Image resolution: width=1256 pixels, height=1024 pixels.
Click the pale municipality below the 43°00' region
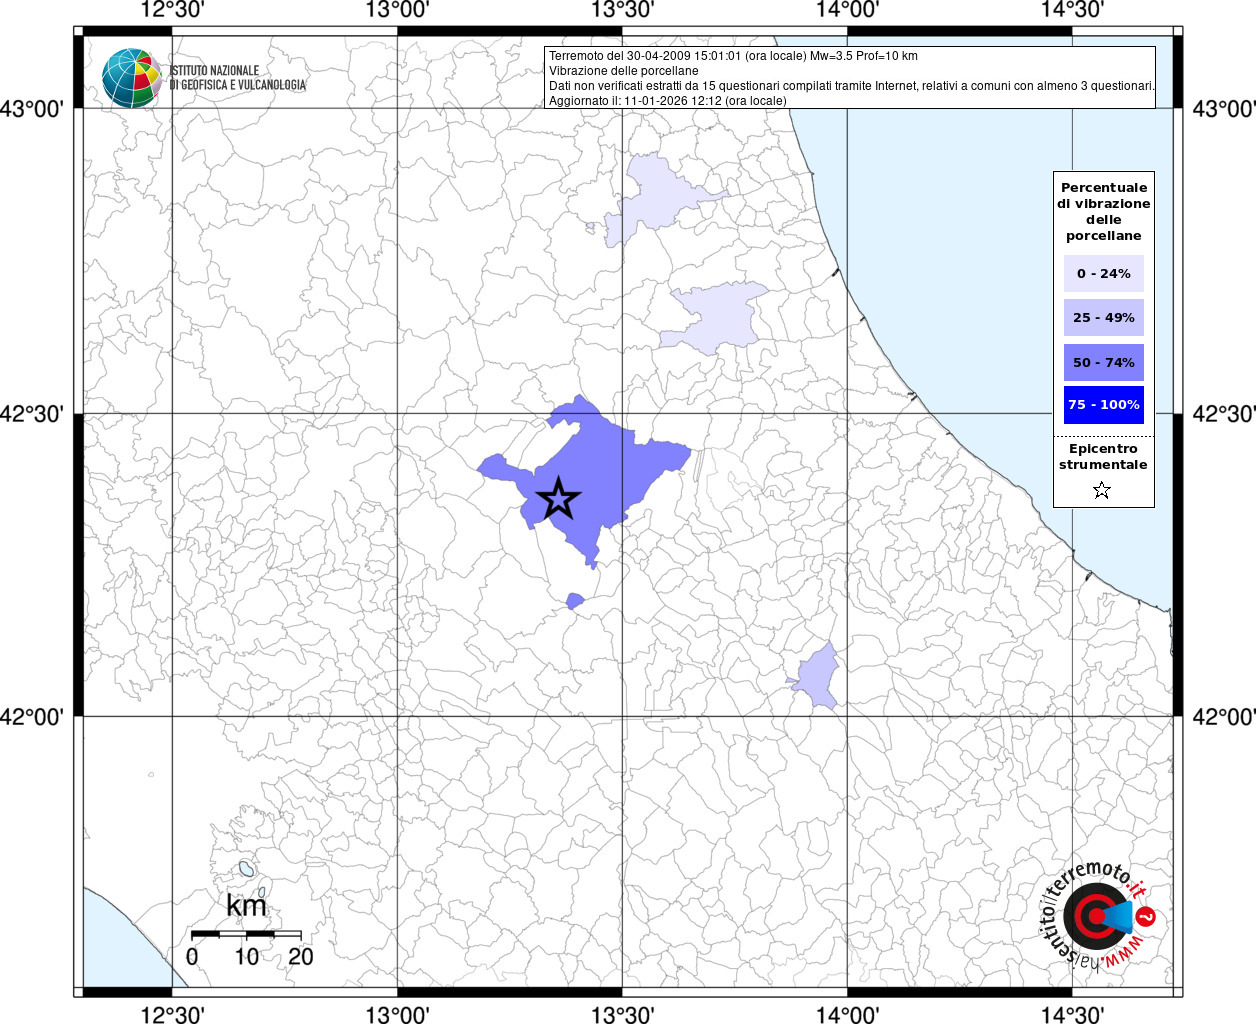point(720,316)
